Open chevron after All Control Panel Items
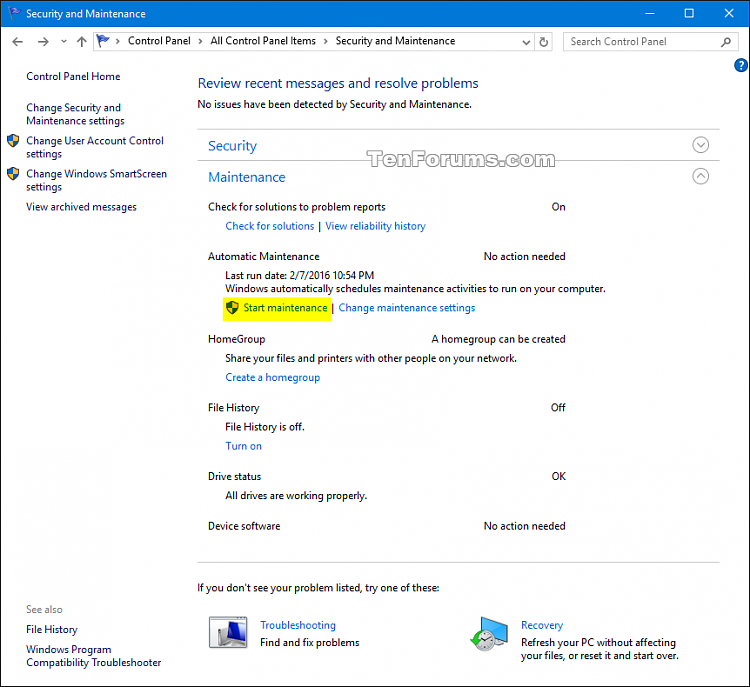 (326, 42)
